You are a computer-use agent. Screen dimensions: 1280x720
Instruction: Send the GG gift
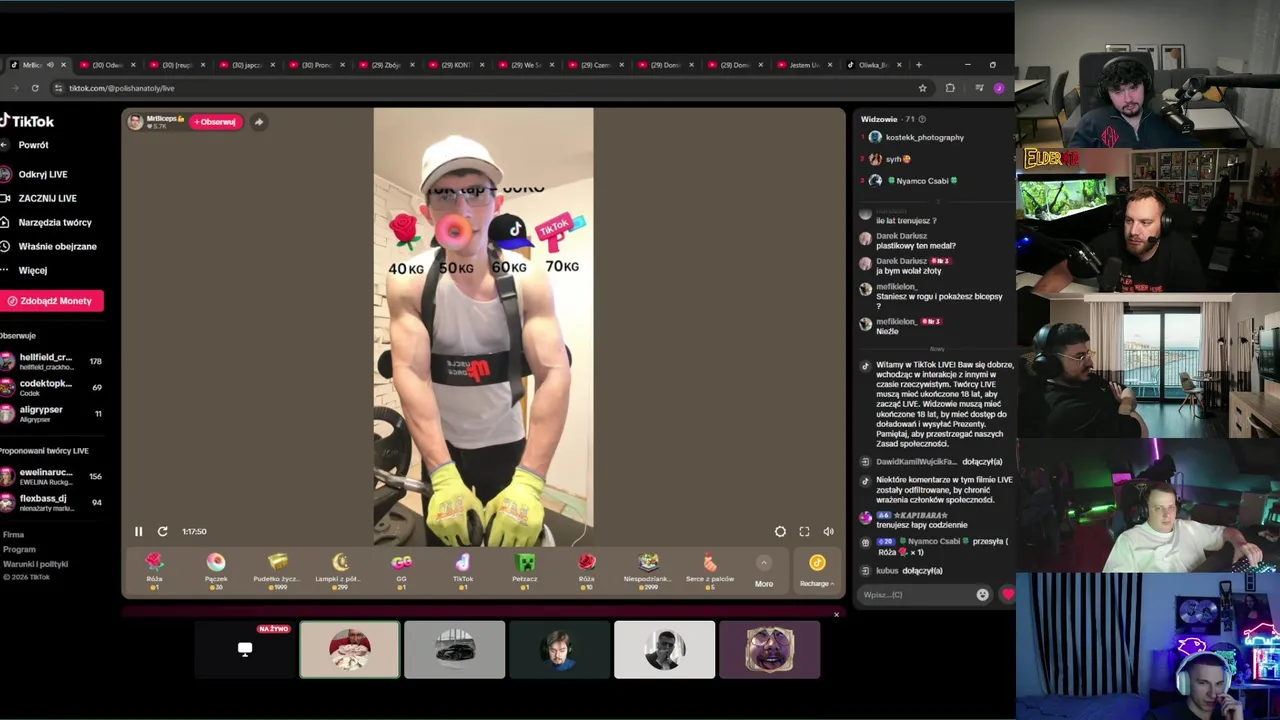coord(401,570)
